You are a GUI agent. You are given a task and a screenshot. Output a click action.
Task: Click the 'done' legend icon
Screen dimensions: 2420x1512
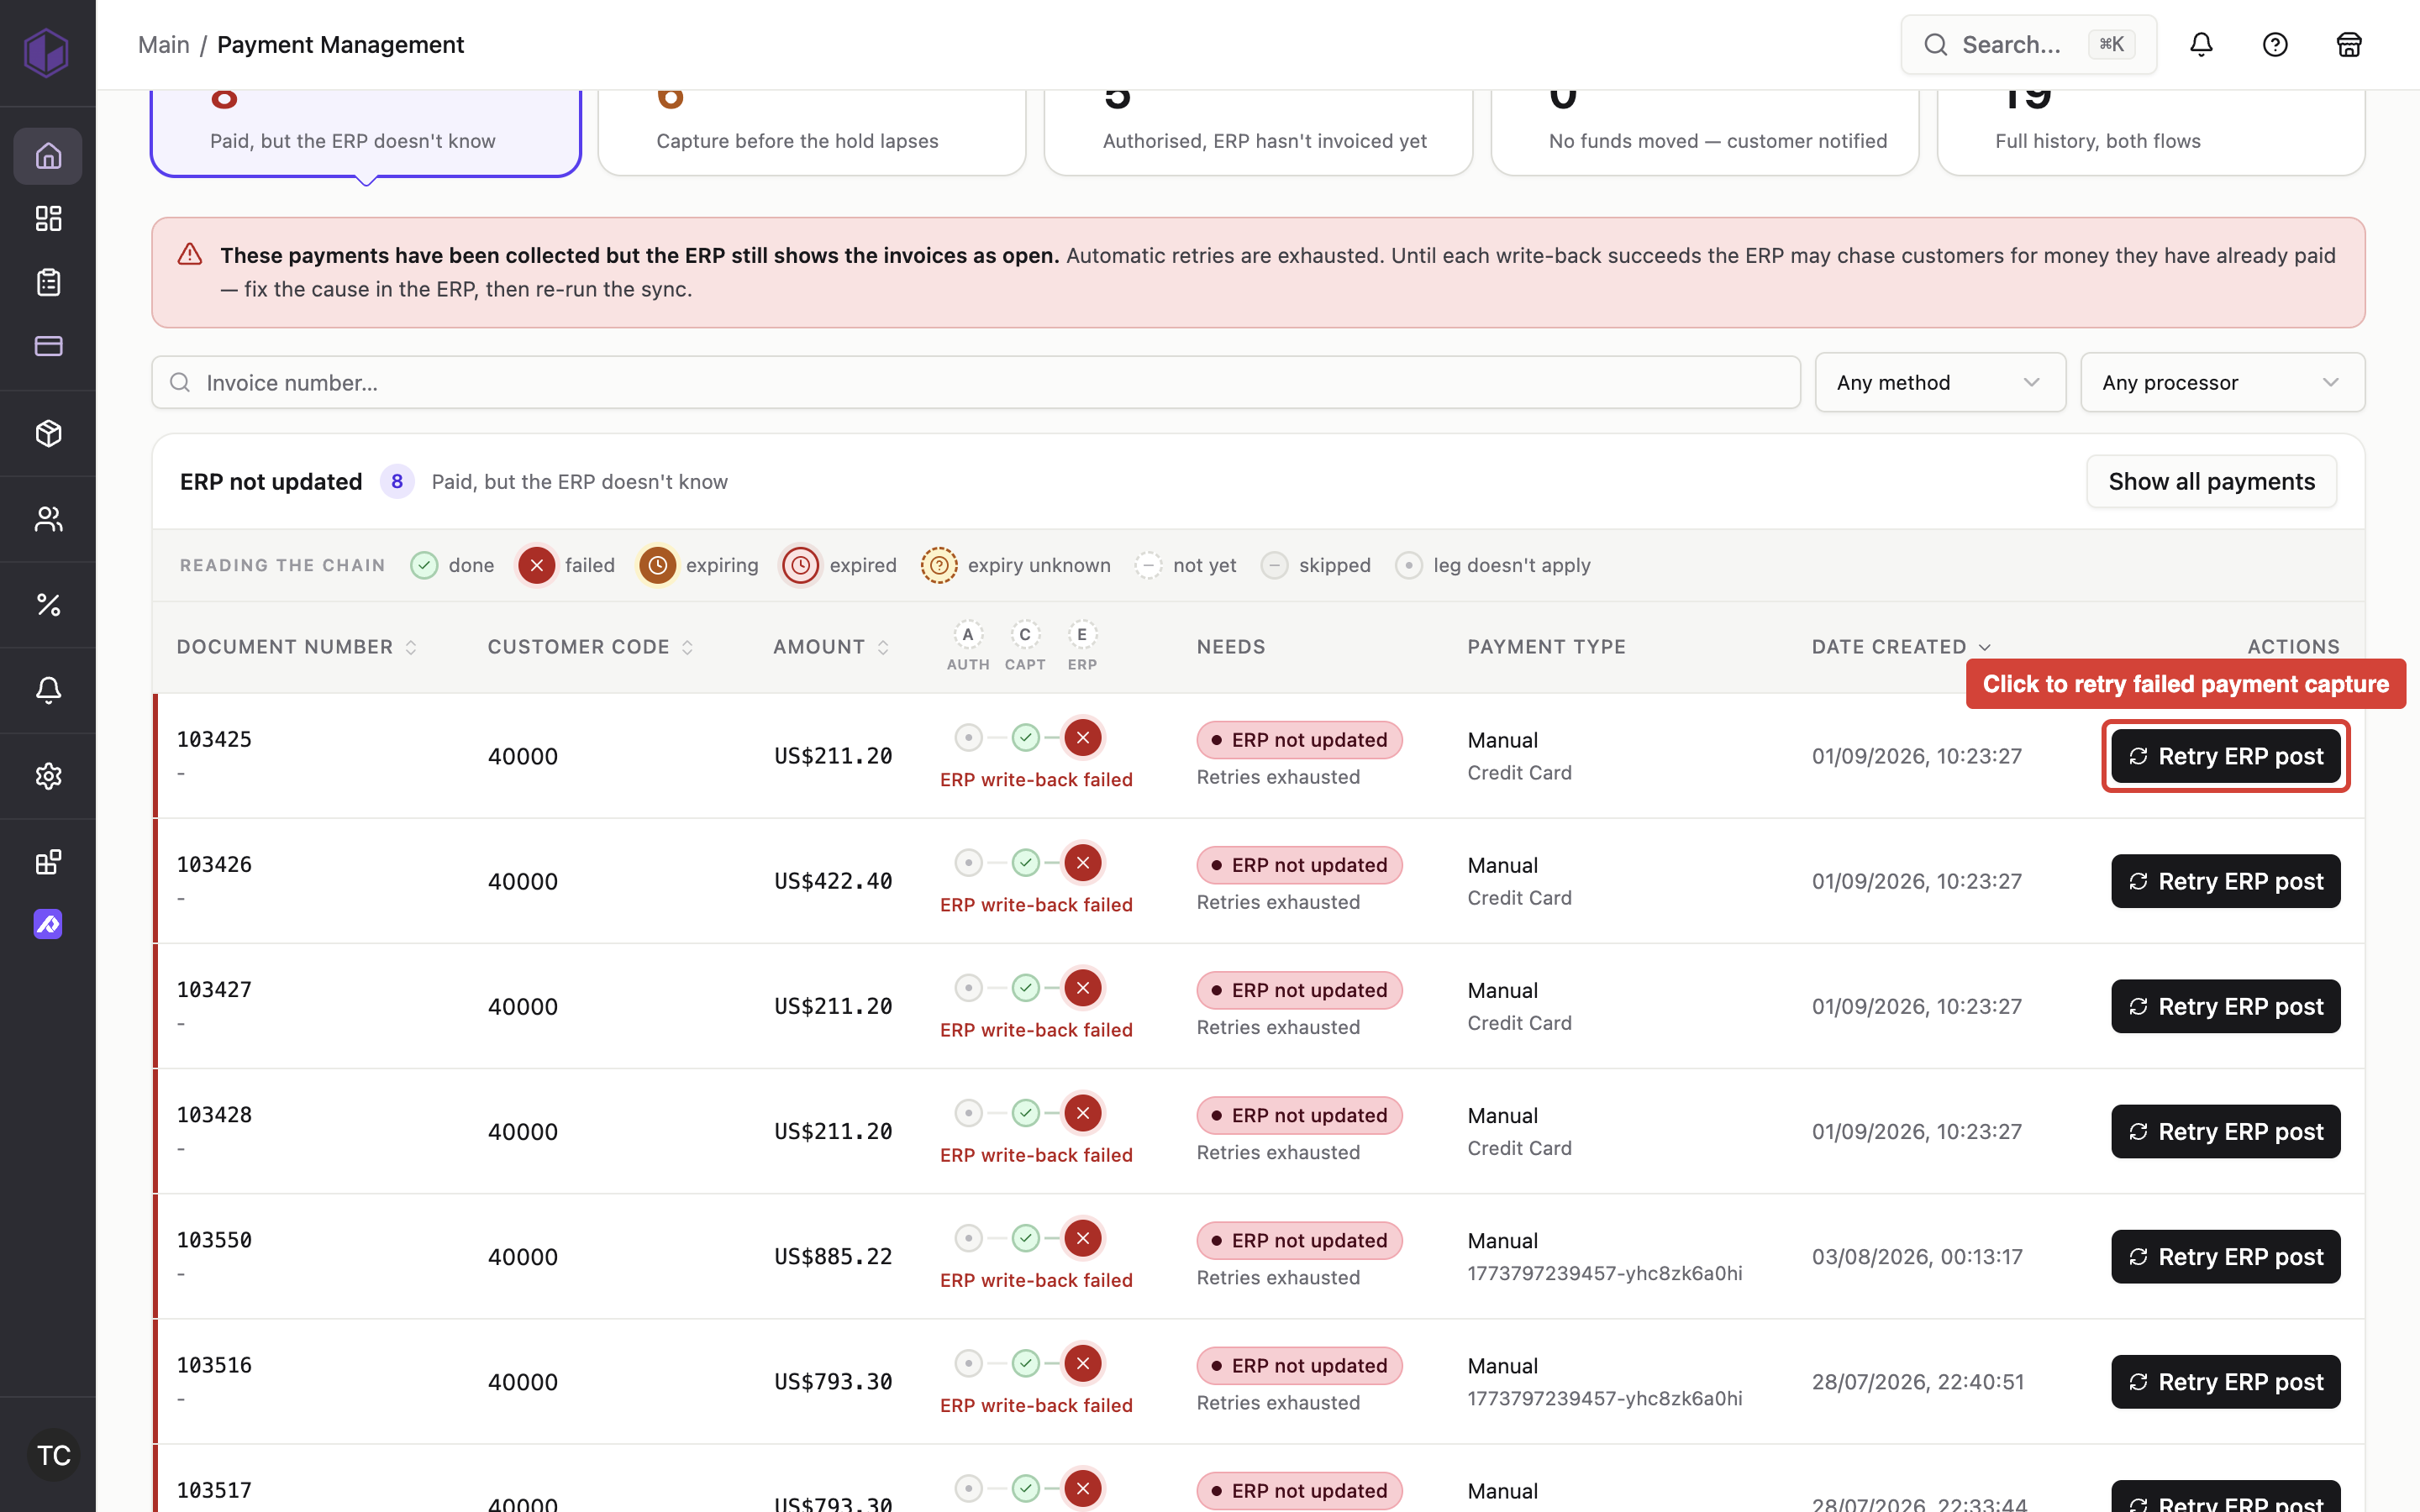[x=424, y=565]
